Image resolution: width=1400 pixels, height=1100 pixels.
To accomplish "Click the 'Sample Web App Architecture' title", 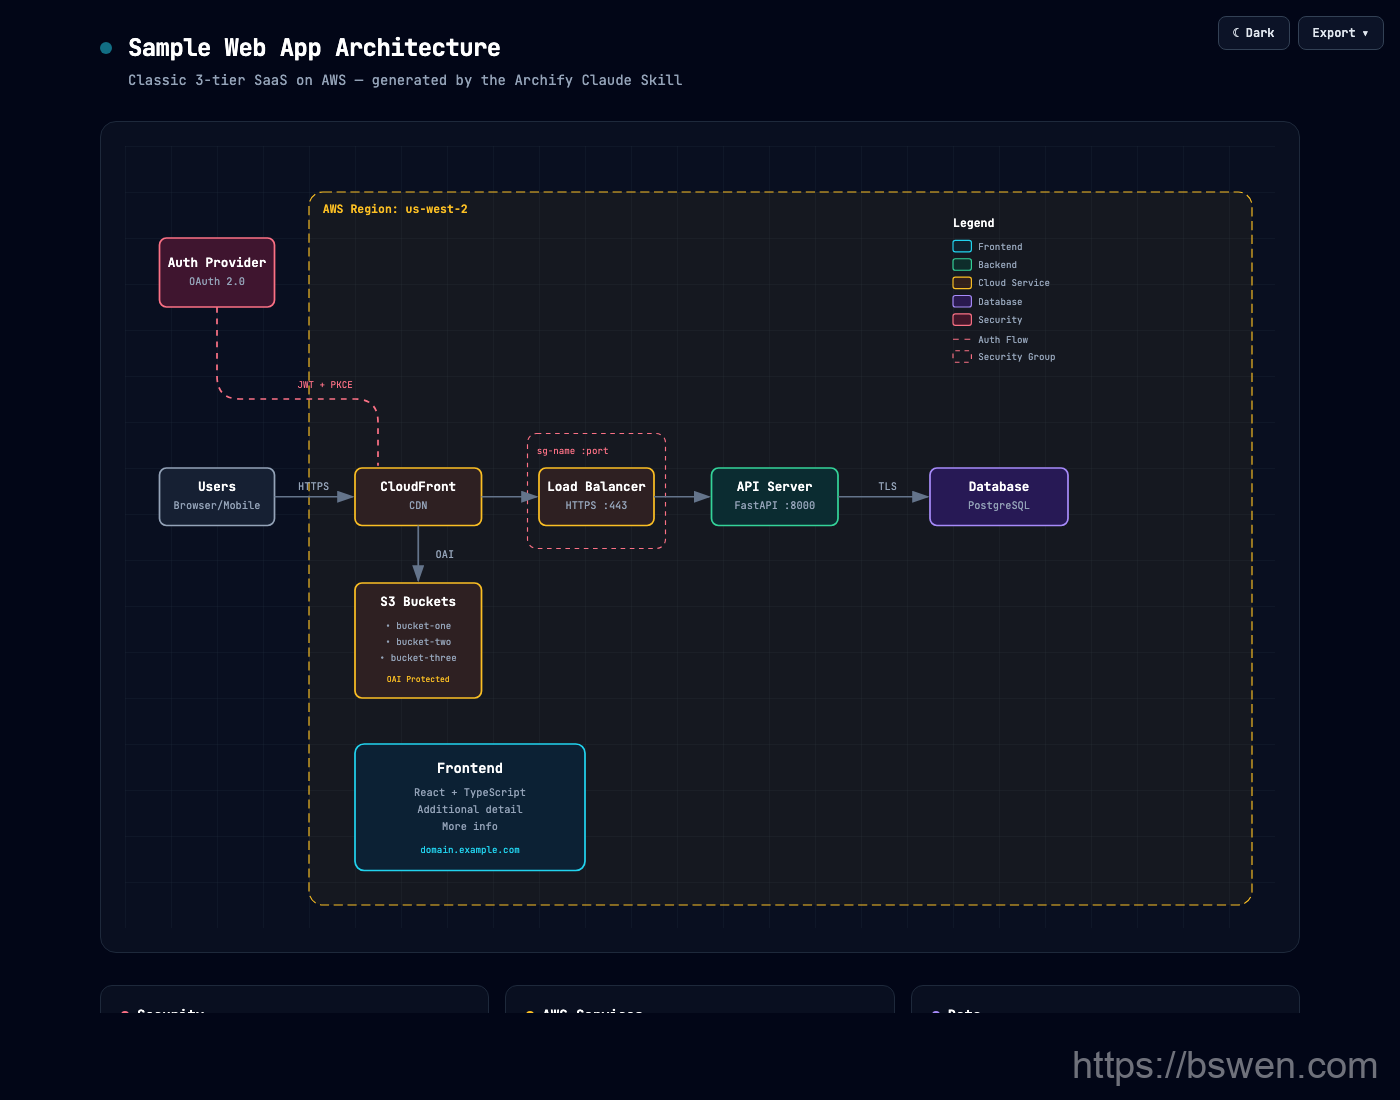I will [314, 48].
